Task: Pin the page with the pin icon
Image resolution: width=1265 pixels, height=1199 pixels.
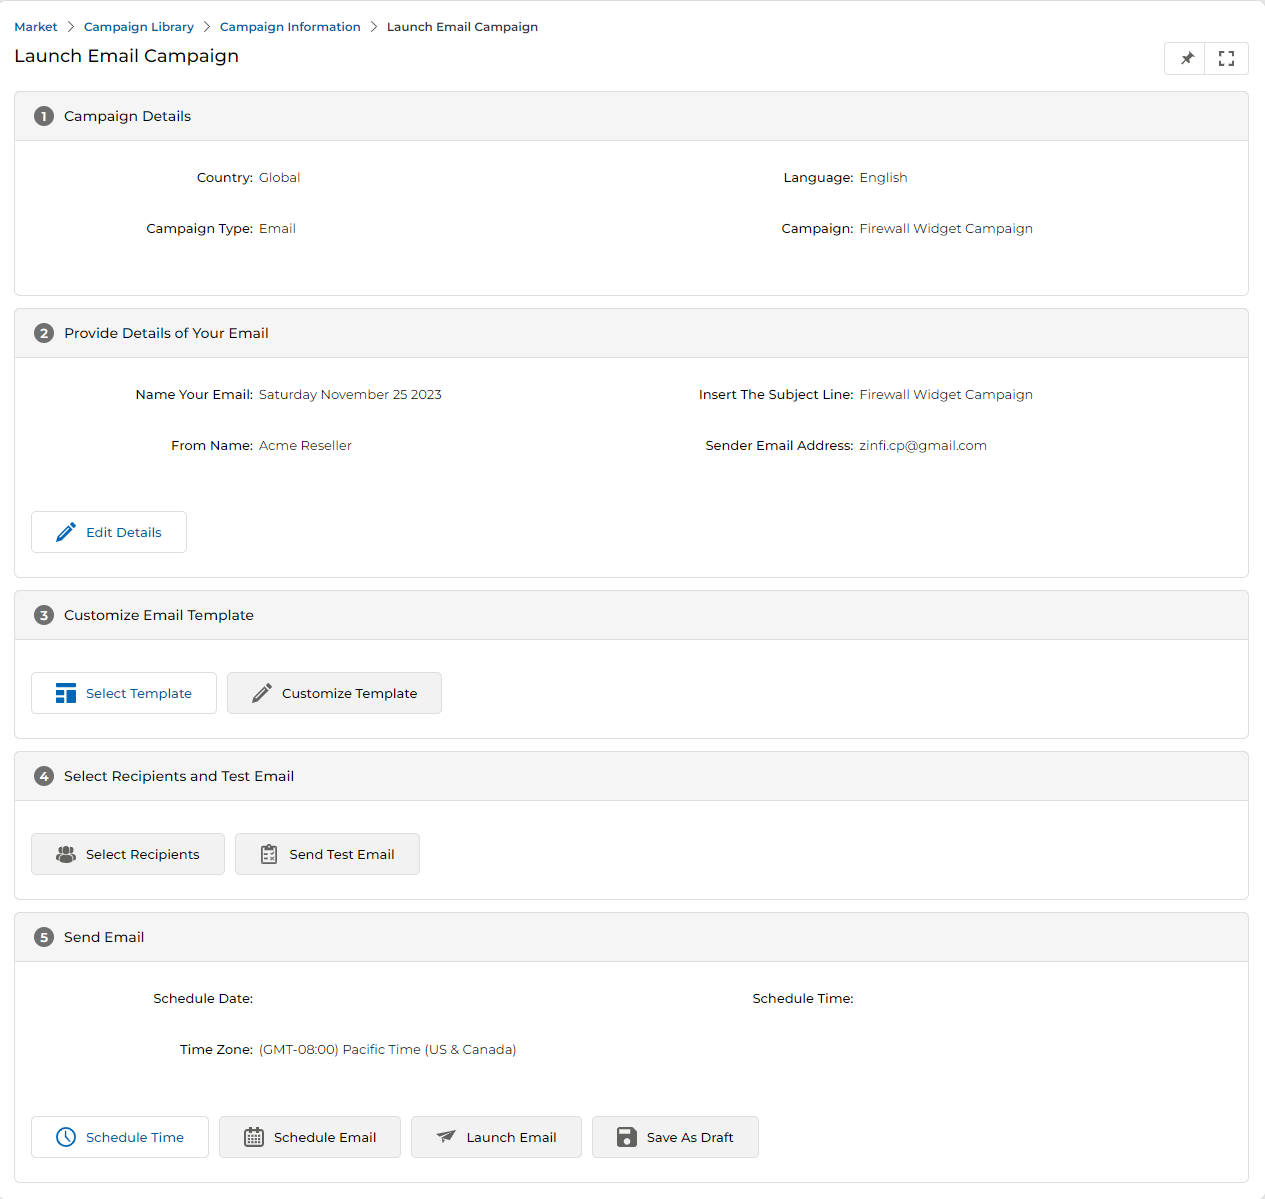Action: click(x=1186, y=59)
